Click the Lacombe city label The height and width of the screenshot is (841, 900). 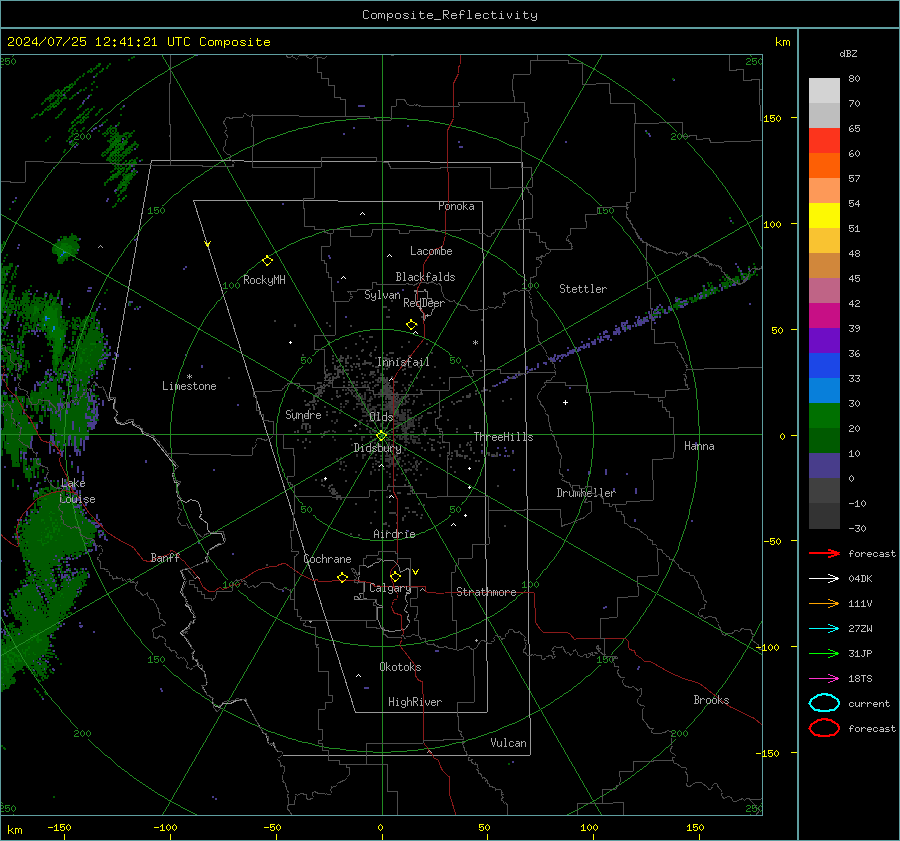click(431, 251)
